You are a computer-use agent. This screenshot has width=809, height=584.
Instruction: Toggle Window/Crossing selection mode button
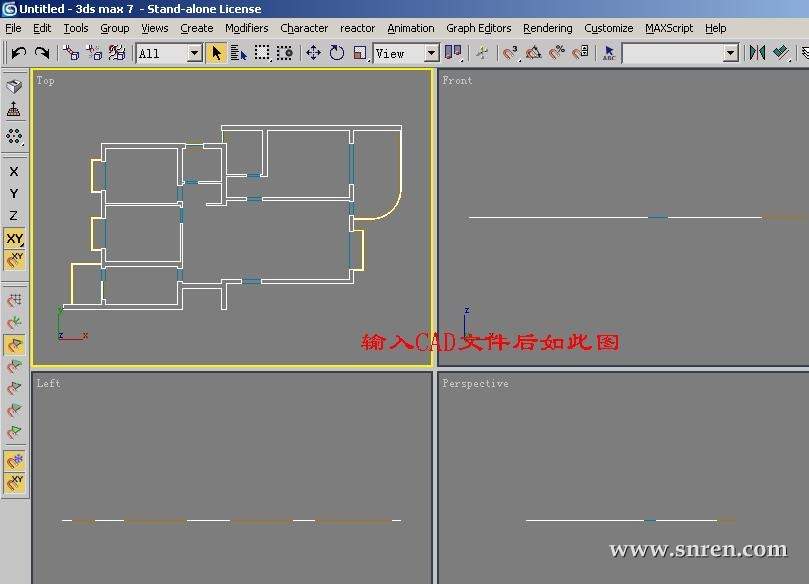tap(285, 53)
